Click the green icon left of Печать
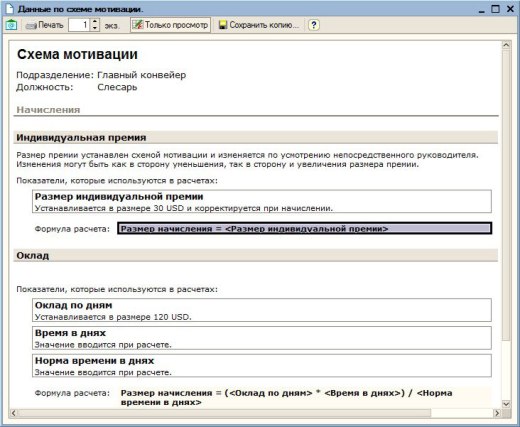The height and width of the screenshot is (427, 520). click(11, 25)
